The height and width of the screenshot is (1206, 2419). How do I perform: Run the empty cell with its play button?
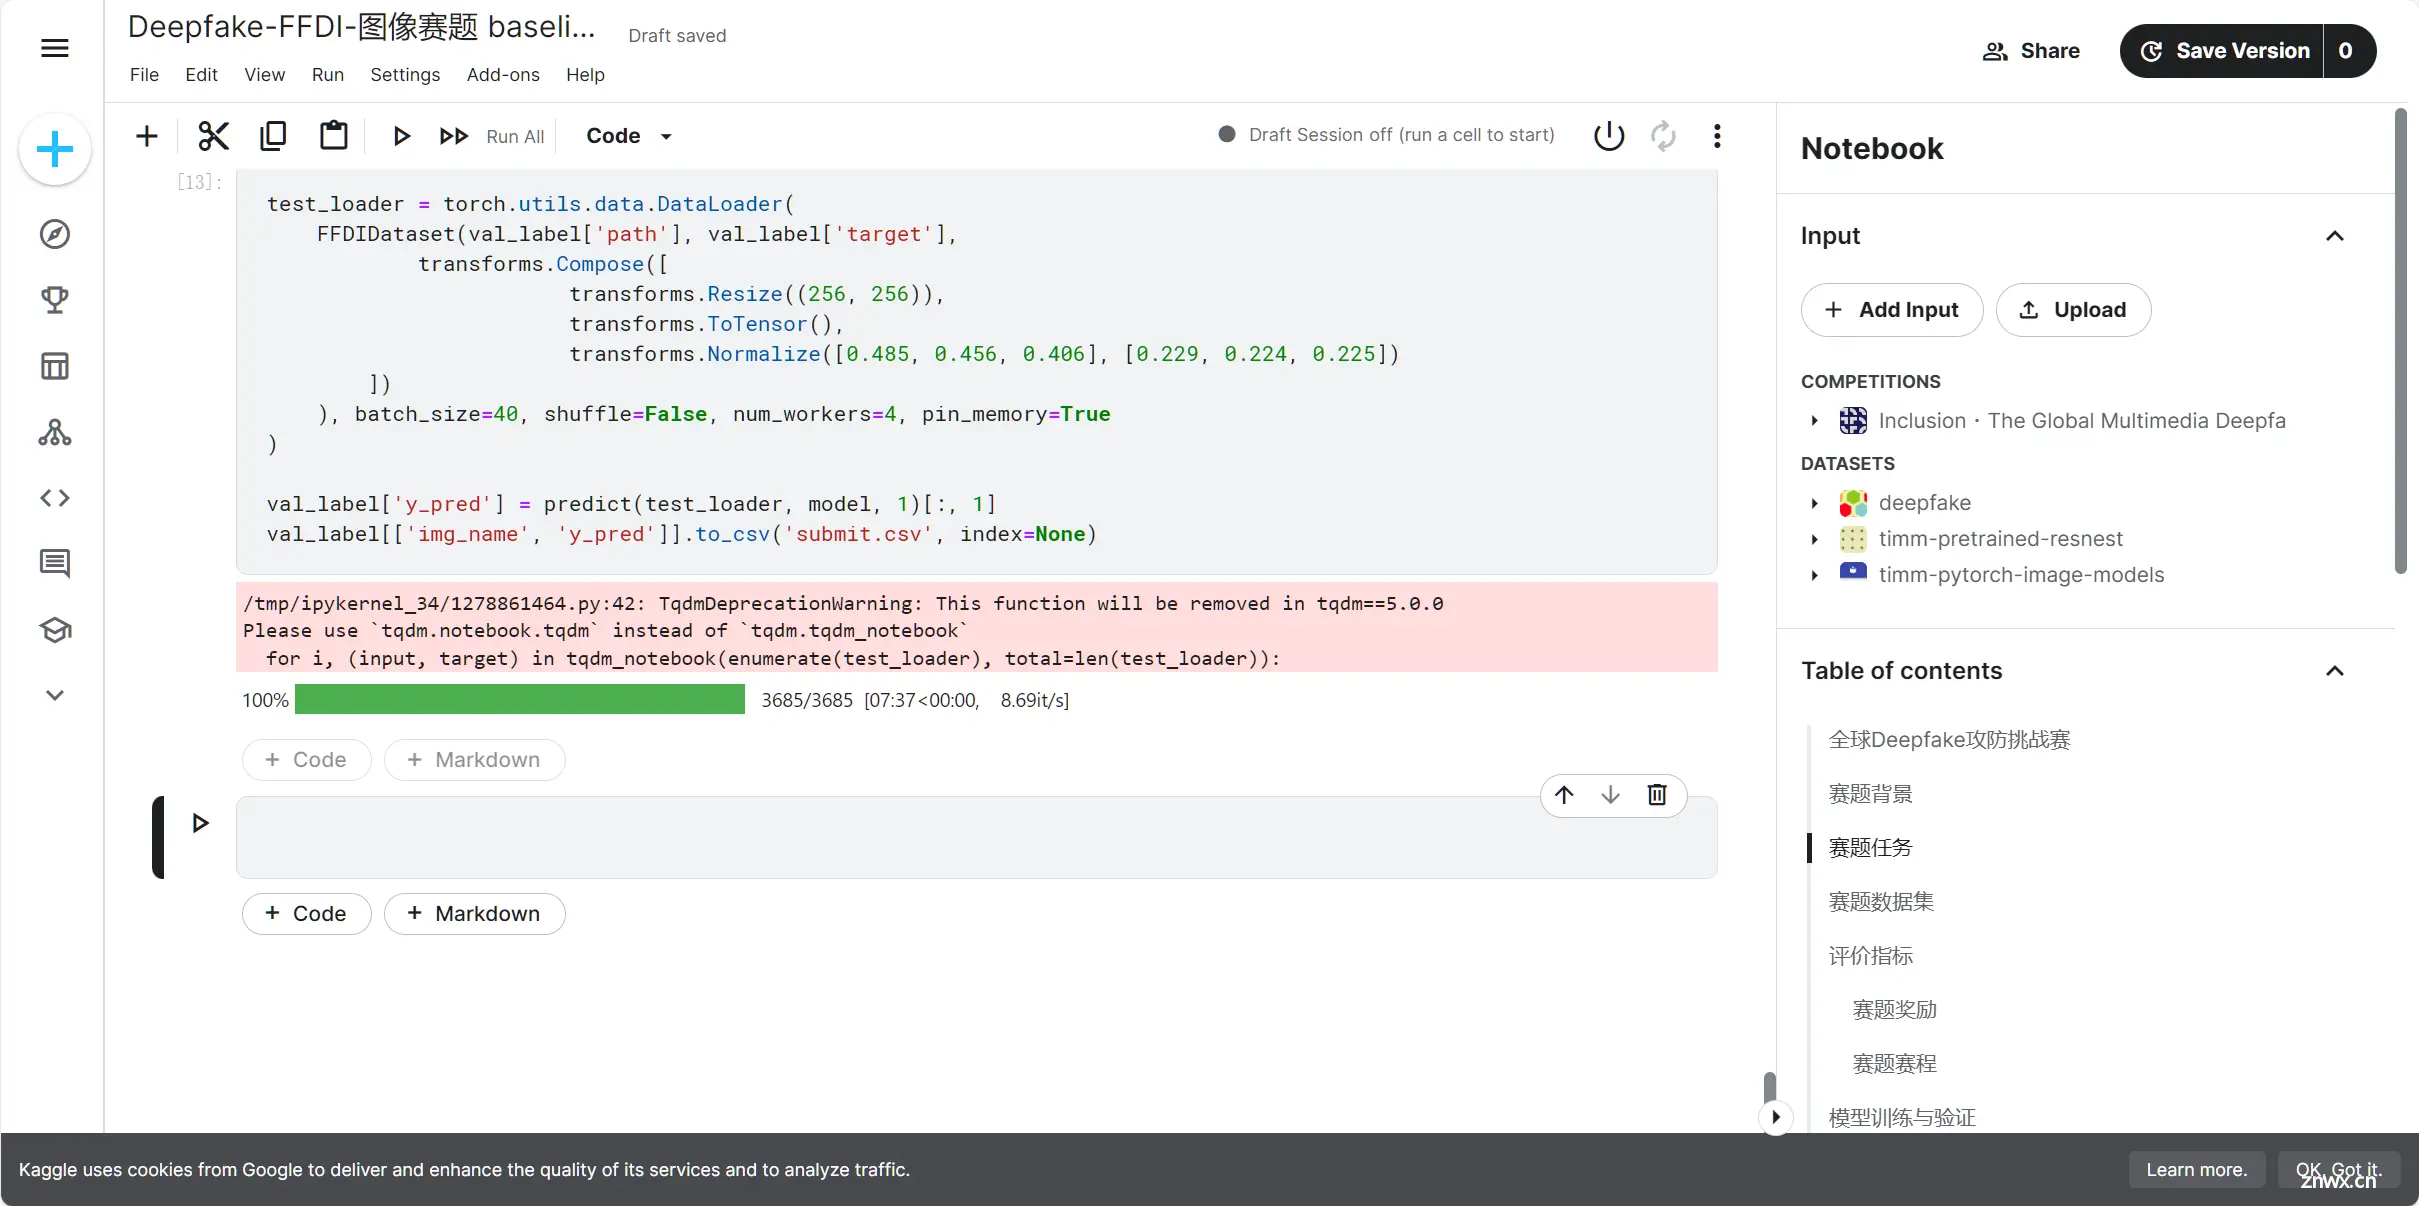tap(201, 823)
